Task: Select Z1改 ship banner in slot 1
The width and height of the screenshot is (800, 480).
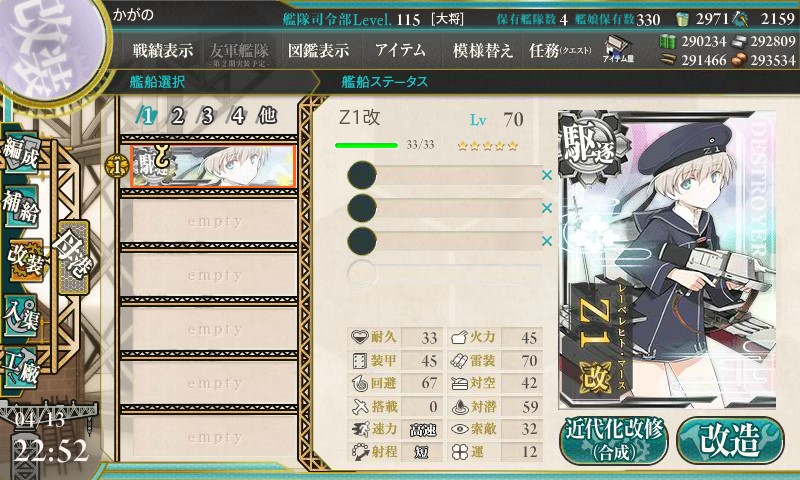Action: 213,166
